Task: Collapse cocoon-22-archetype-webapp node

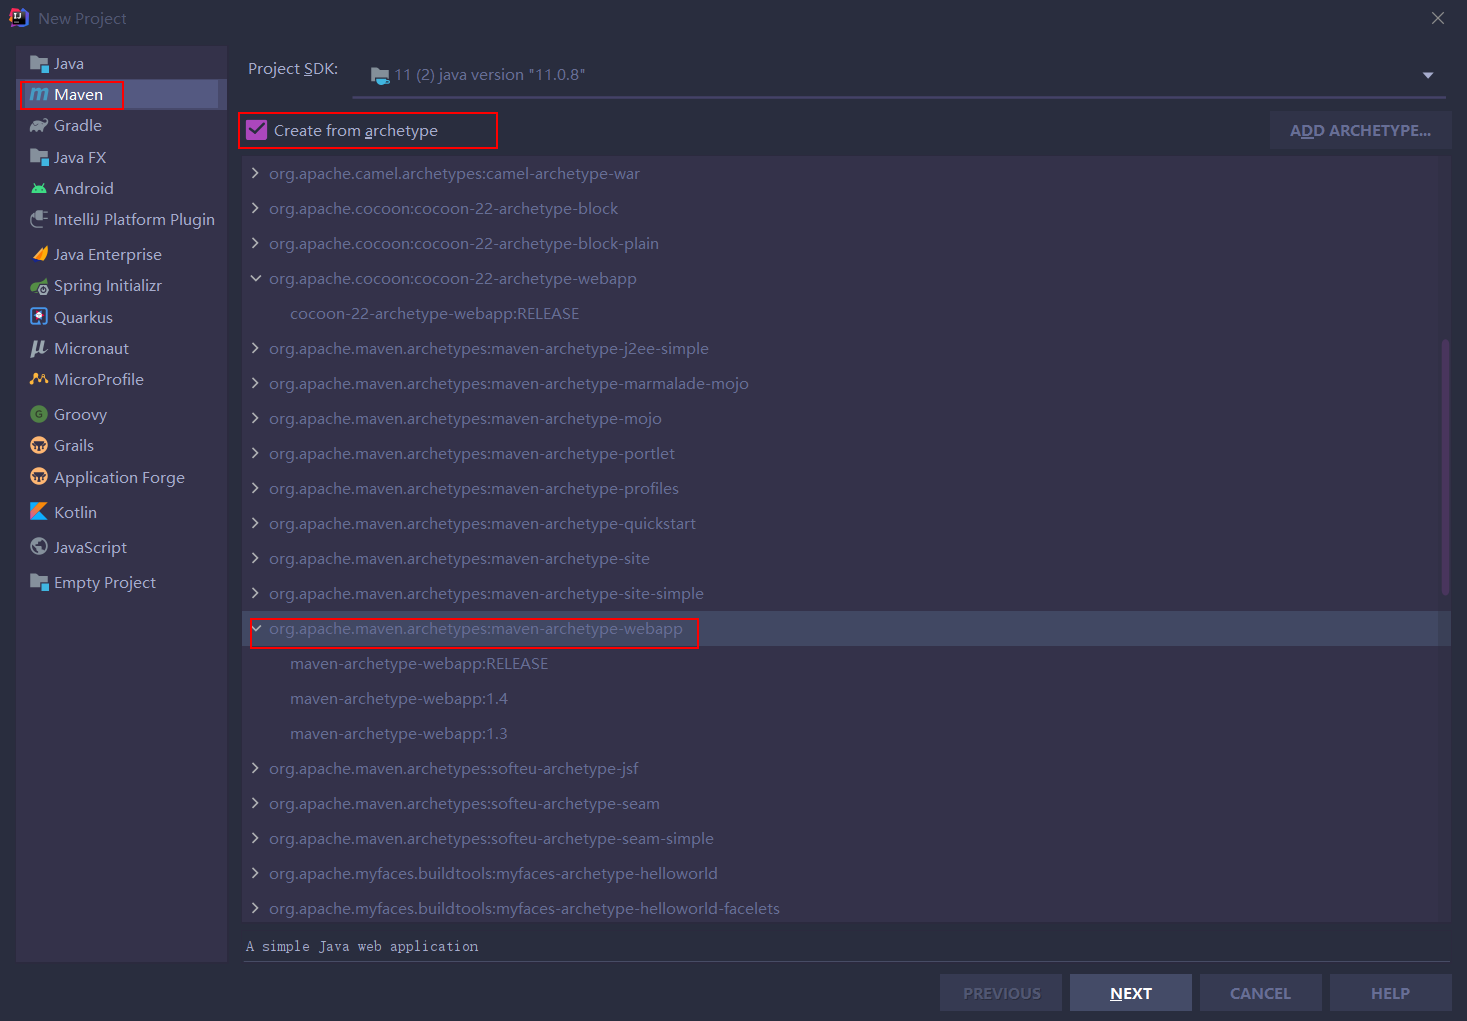Action: tap(255, 278)
